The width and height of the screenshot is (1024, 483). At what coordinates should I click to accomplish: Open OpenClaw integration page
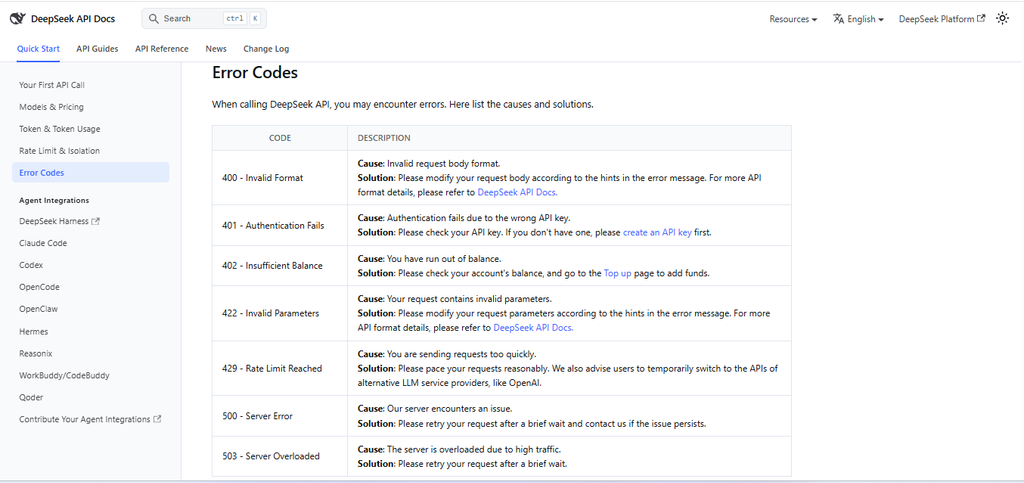pos(39,309)
